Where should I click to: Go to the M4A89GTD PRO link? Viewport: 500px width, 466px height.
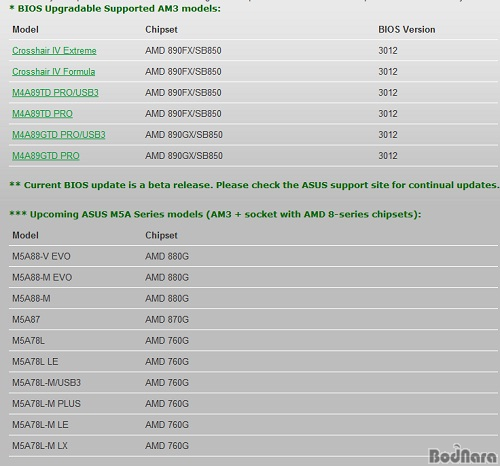(x=46, y=156)
